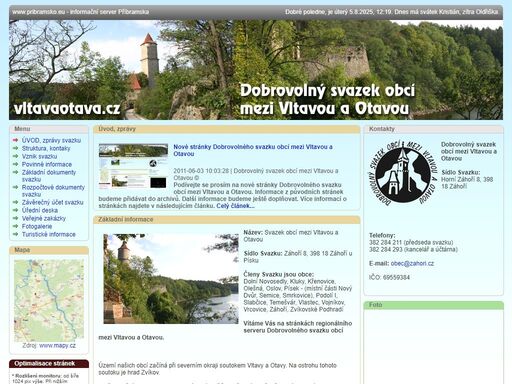The width and height of the screenshot is (512, 384).
Task: Click the date and greeting text in header
Action: coord(391,12)
